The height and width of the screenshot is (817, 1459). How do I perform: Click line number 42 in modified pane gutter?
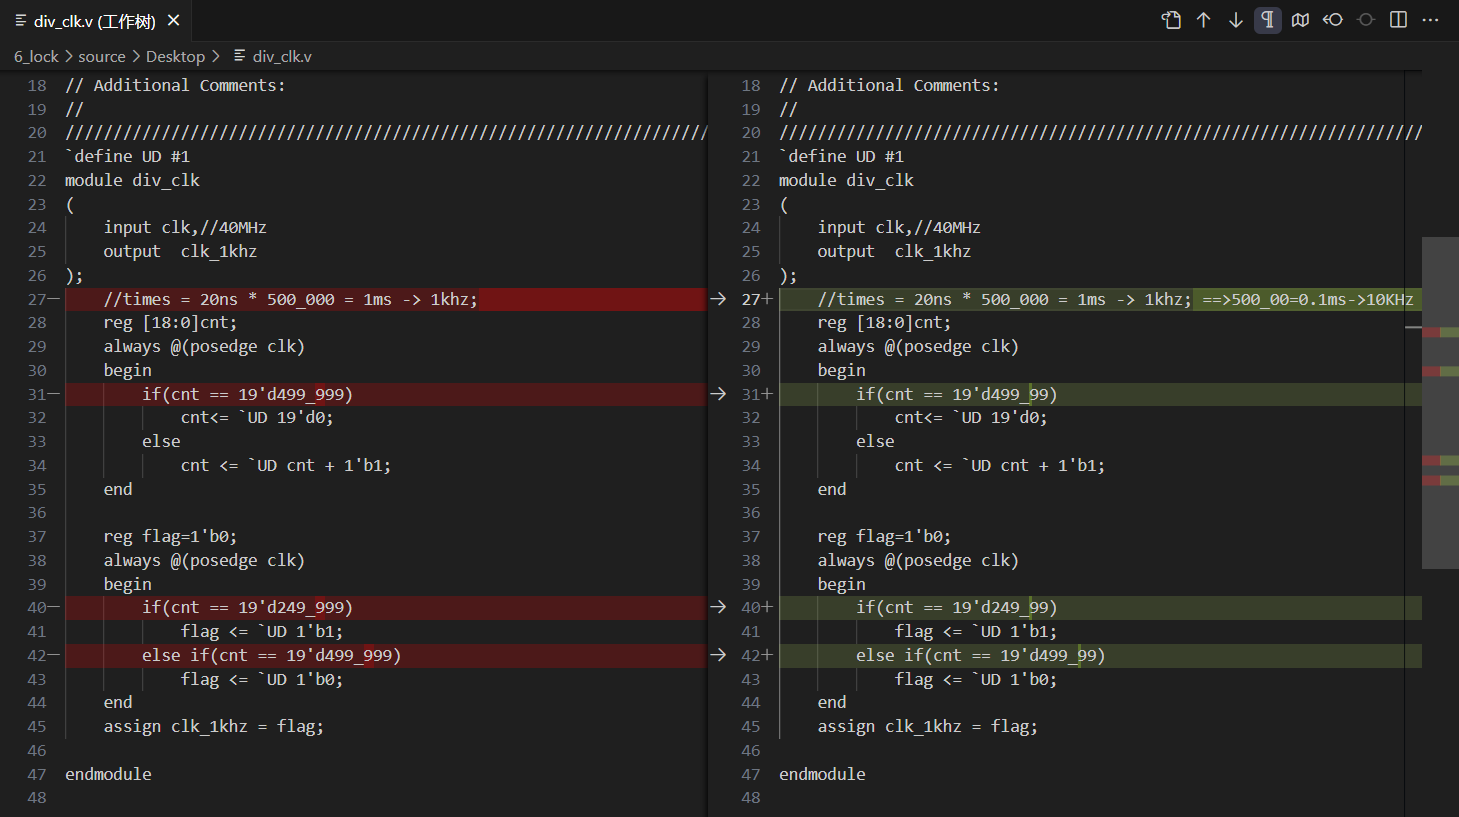tap(751, 655)
